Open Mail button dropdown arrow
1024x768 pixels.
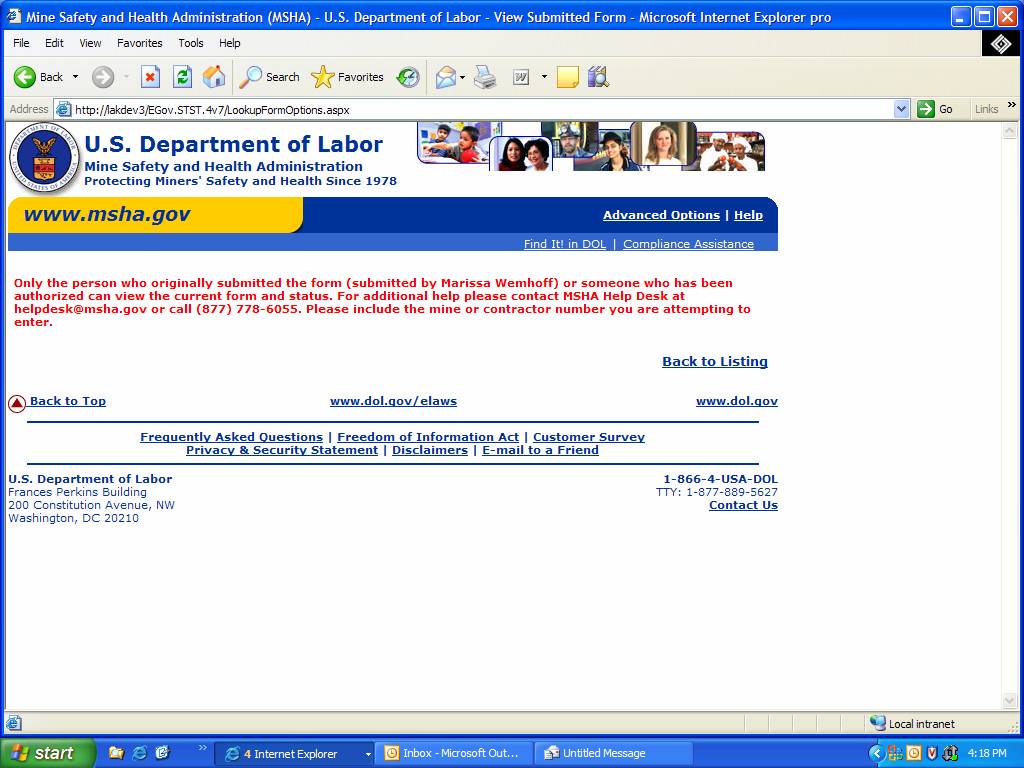pos(462,77)
